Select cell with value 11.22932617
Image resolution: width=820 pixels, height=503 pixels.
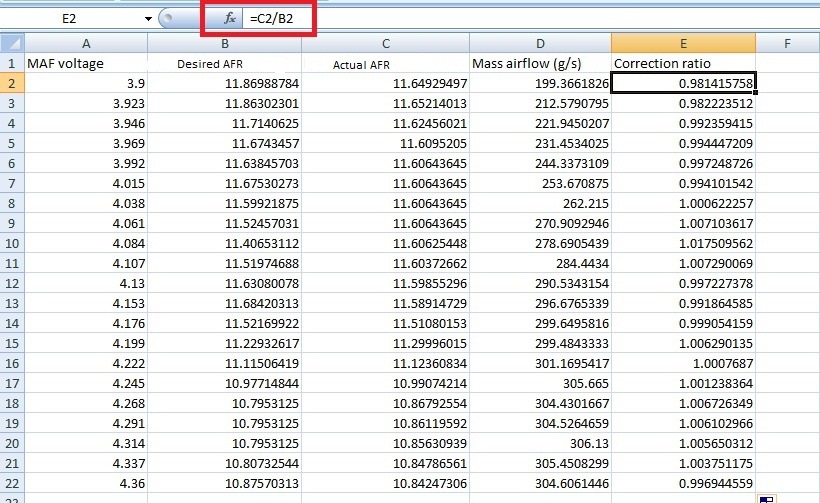224,344
